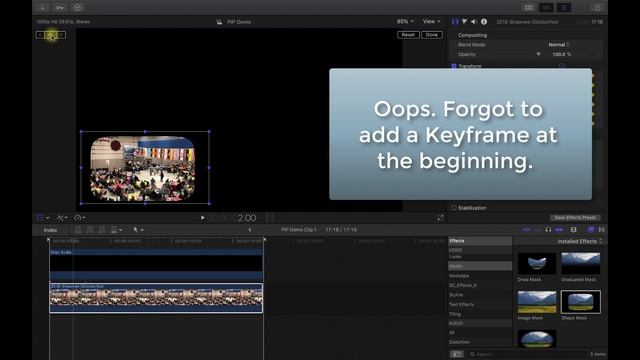The width and height of the screenshot is (640, 360).
Task: Click the clip appearance filmstrip icon
Action: [573, 230]
